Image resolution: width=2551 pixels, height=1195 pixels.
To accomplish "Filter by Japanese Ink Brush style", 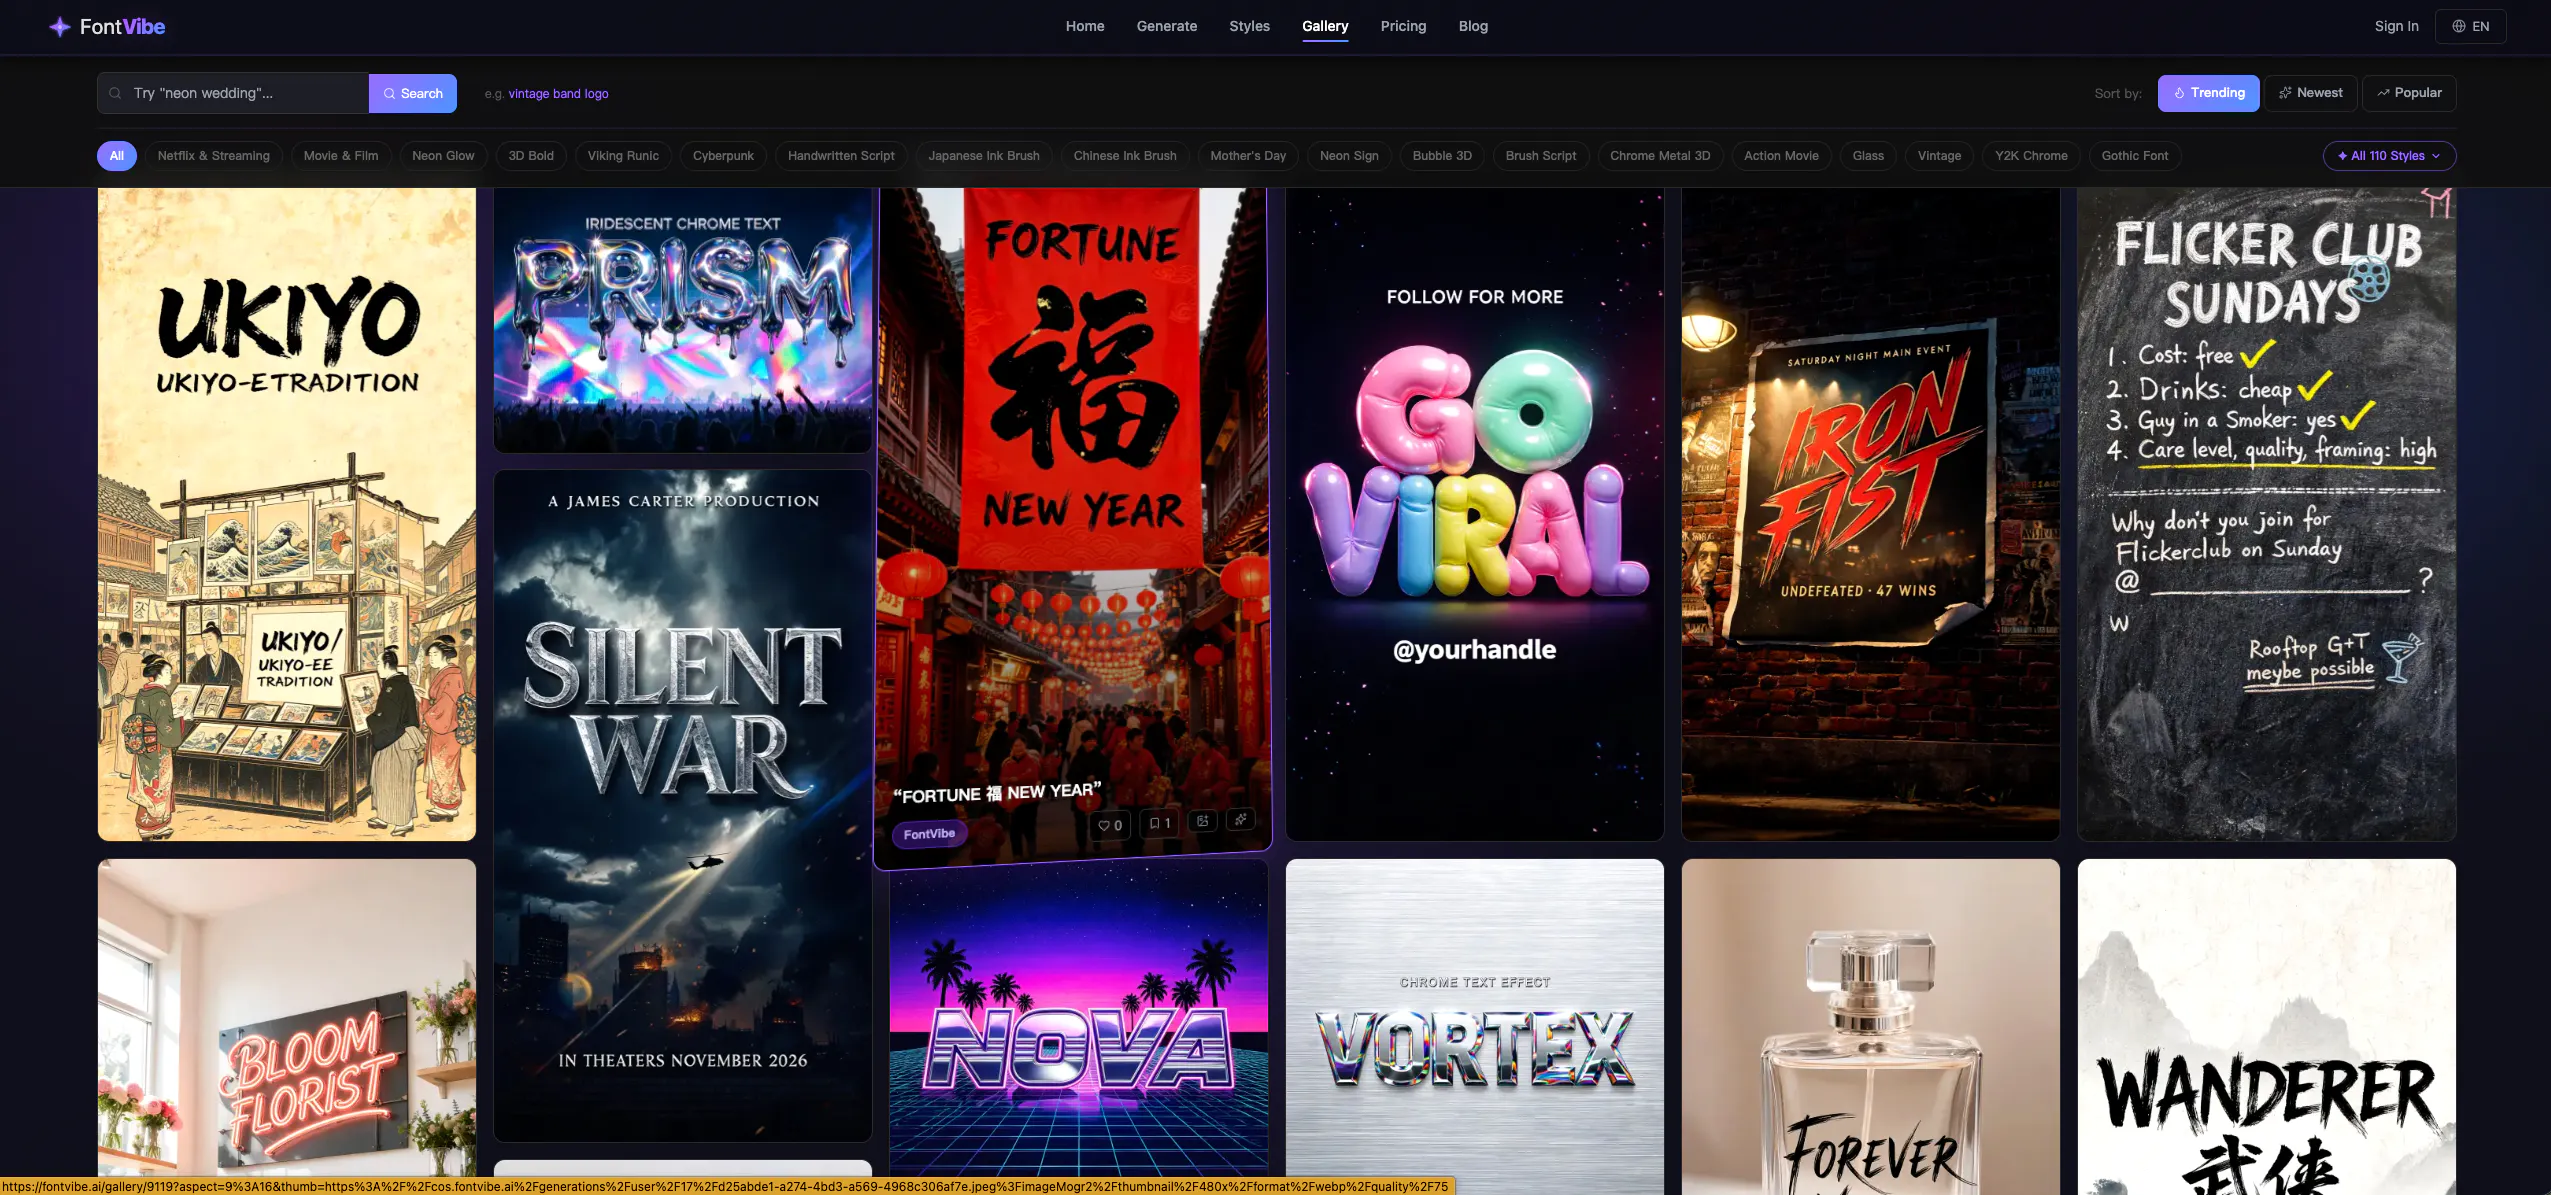I will (x=984, y=156).
